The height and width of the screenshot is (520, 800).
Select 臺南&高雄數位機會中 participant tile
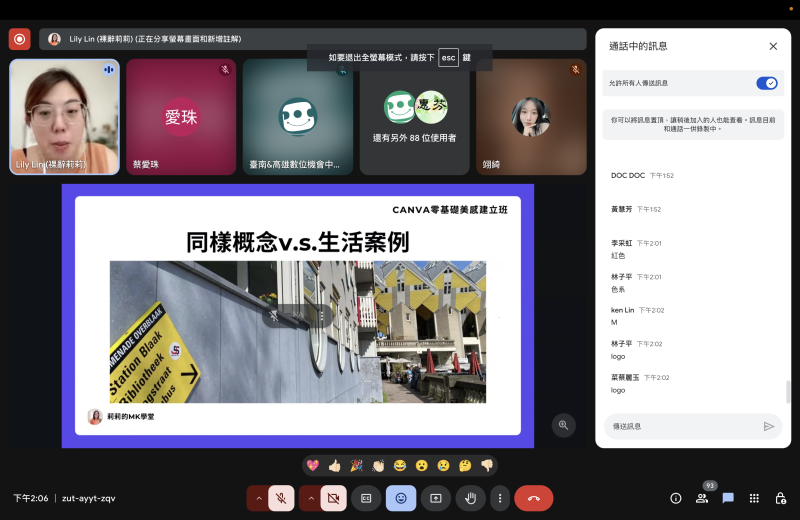pos(298,117)
